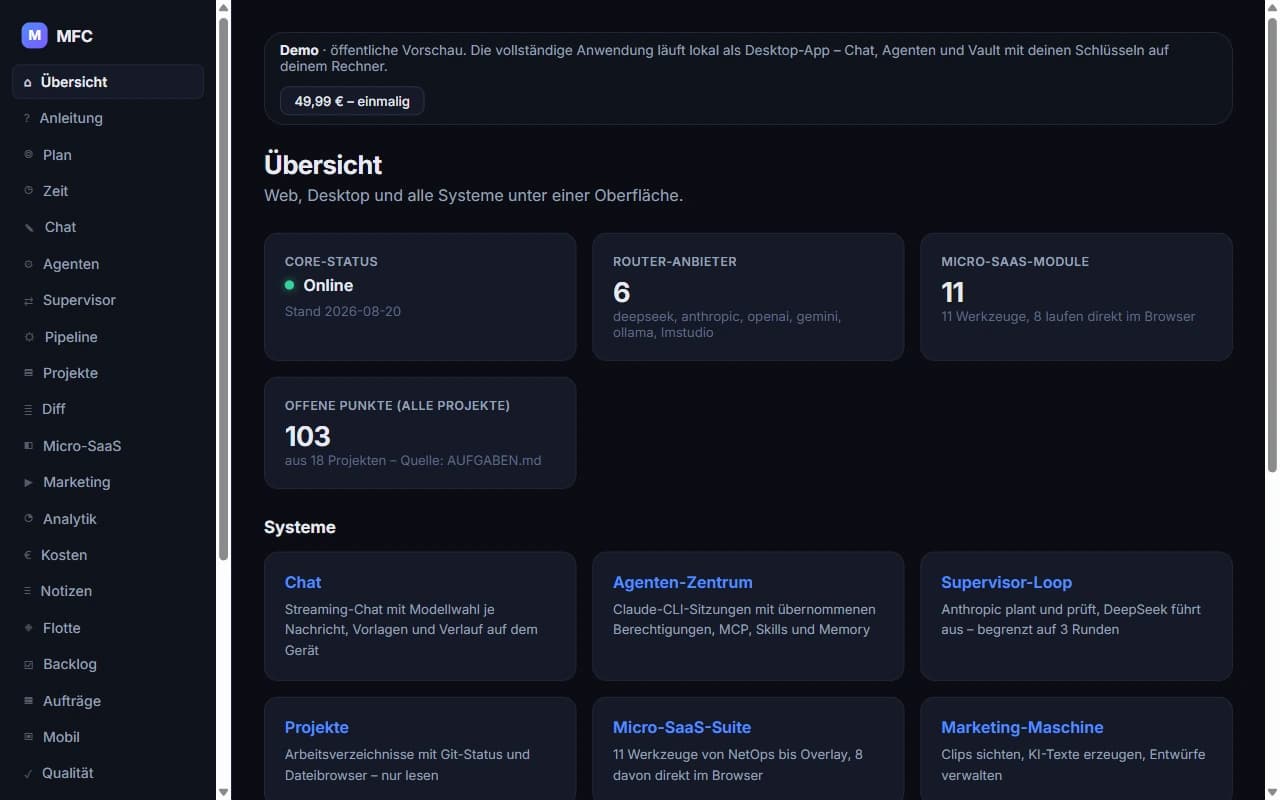Screen dimensions: 1280x800
Task: Select Pipeline in the sidebar
Action: (x=108, y=337)
